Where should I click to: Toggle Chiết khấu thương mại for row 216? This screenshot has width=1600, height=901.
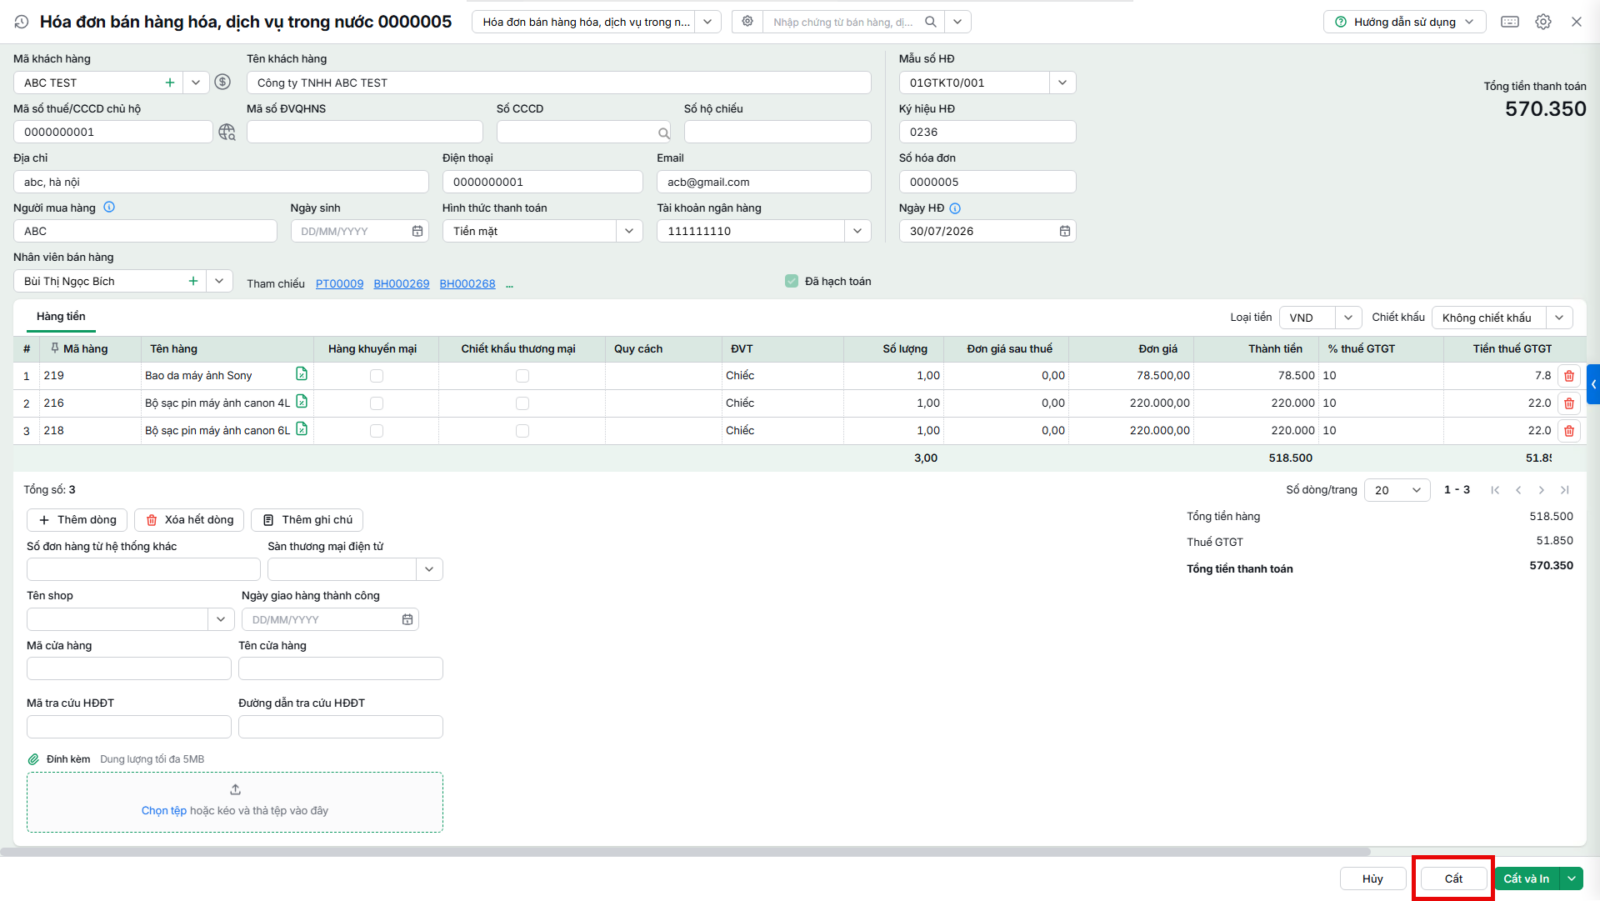522,403
